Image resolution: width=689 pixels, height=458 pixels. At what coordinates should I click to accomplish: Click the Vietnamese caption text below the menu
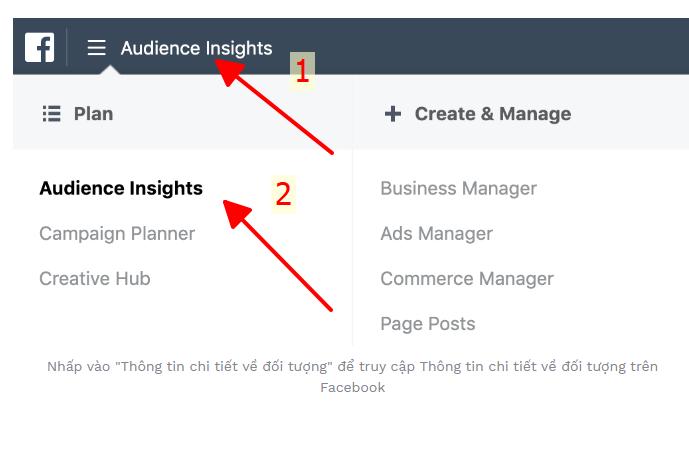[x=352, y=377]
